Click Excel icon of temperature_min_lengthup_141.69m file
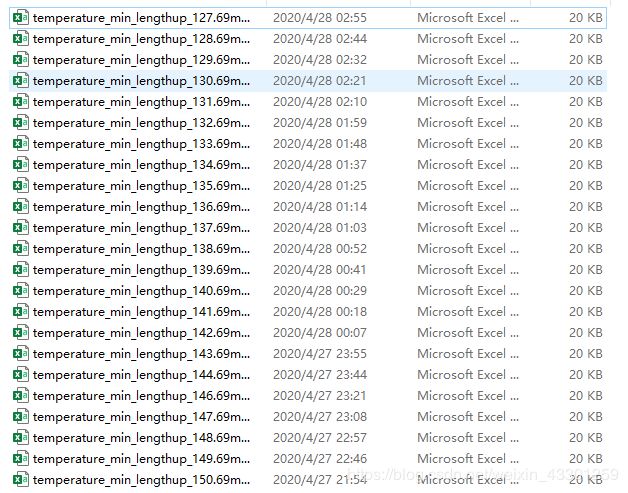This screenshot has width=628, height=493. click(x=20, y=312)
